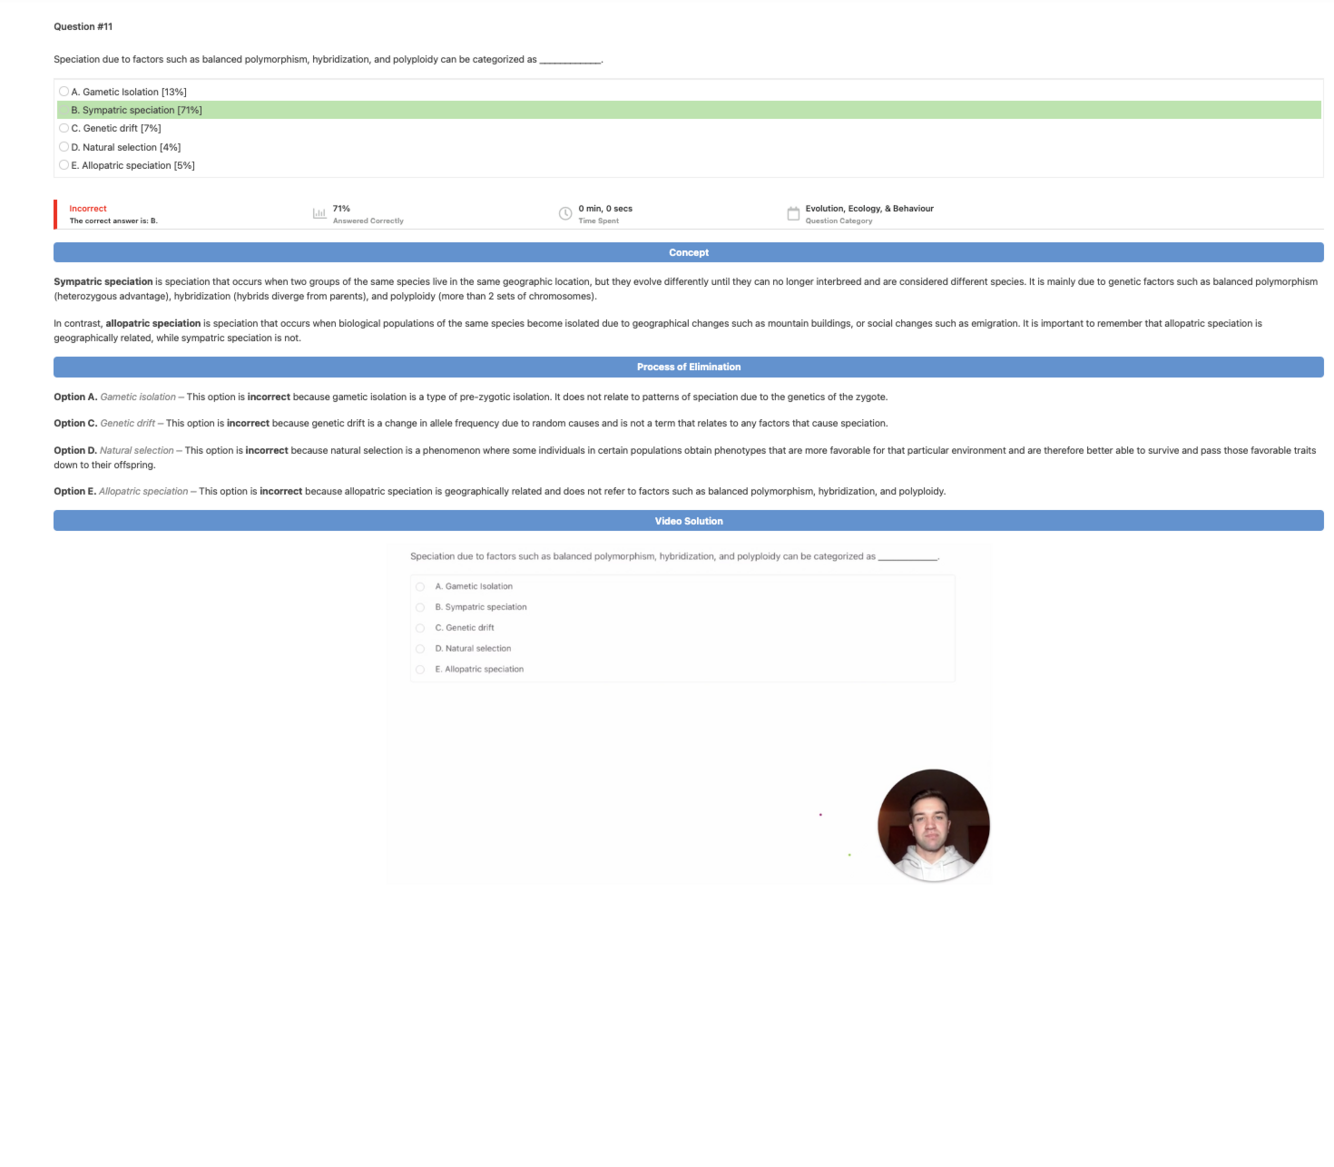Click the calendar icon beside Question Category
The width and height of the screenshot is (1334, 1167).
[x=793, y=213]
